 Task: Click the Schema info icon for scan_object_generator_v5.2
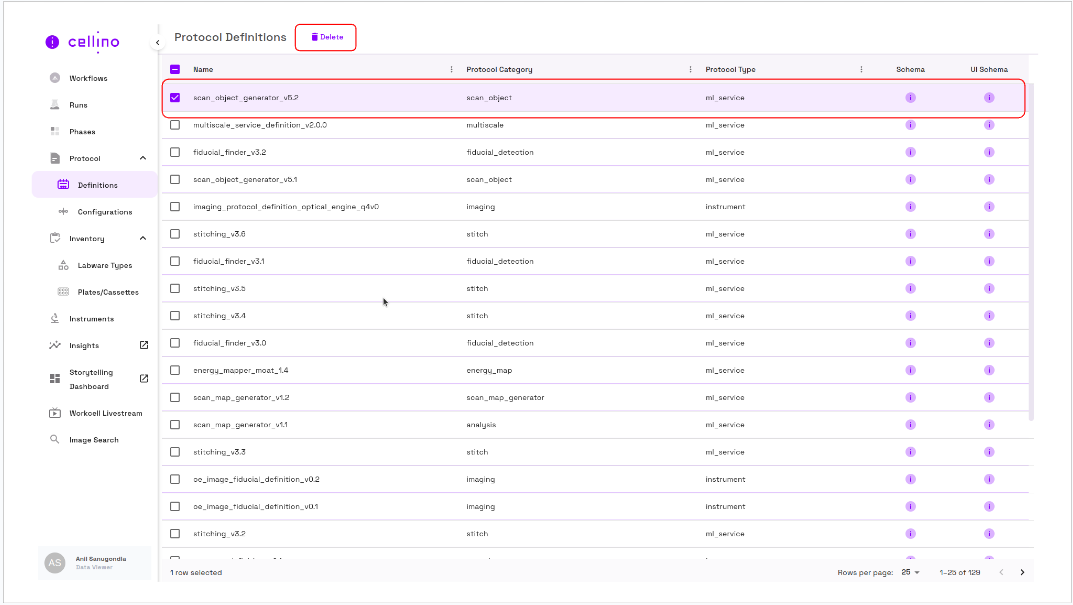point(910,98)
